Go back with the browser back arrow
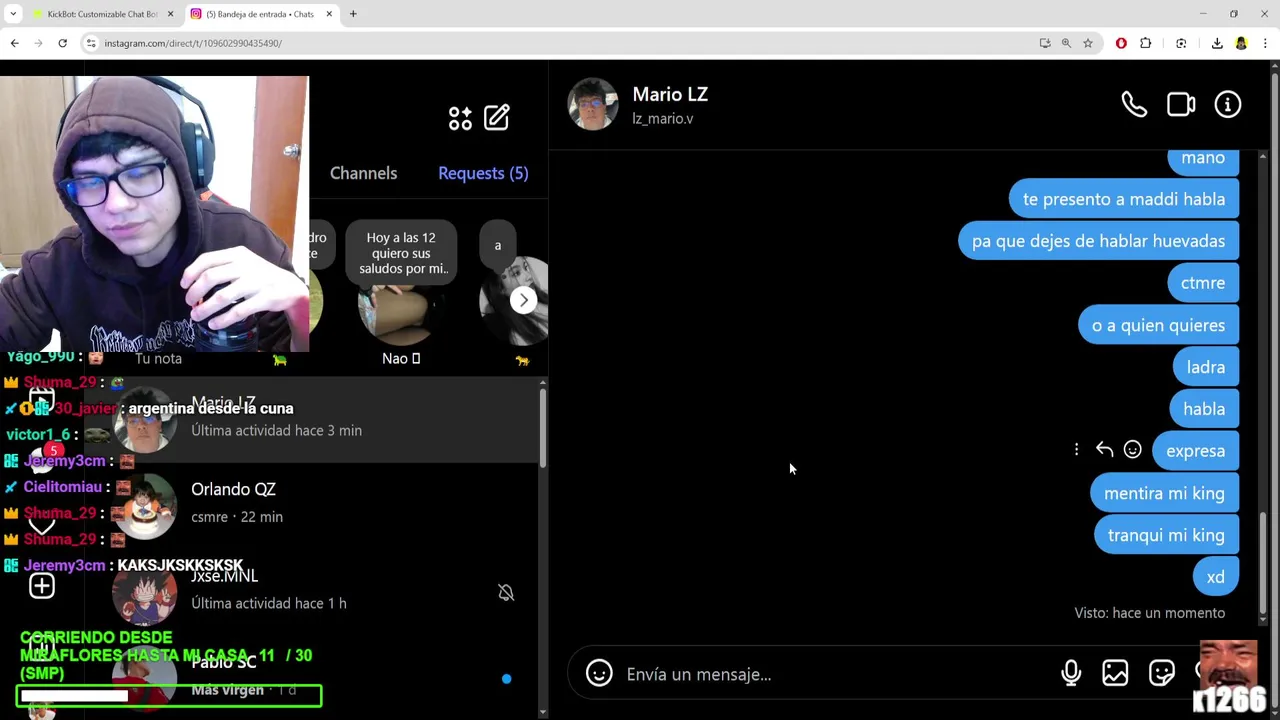The image size is (1280, 720). [14, 43]
